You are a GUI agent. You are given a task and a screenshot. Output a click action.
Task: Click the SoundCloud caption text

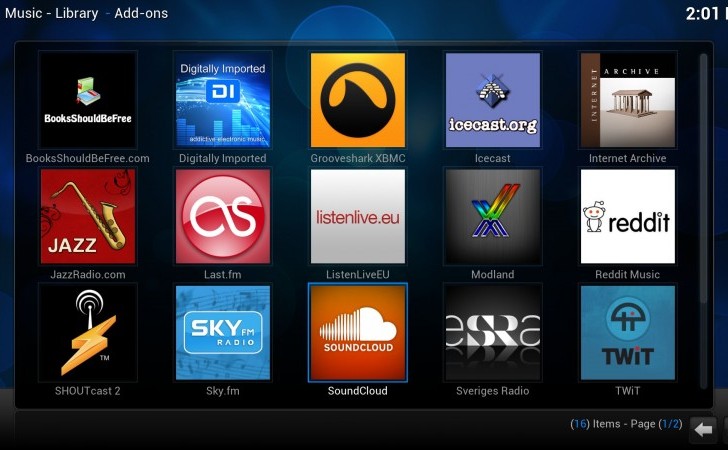pos(358,391)
